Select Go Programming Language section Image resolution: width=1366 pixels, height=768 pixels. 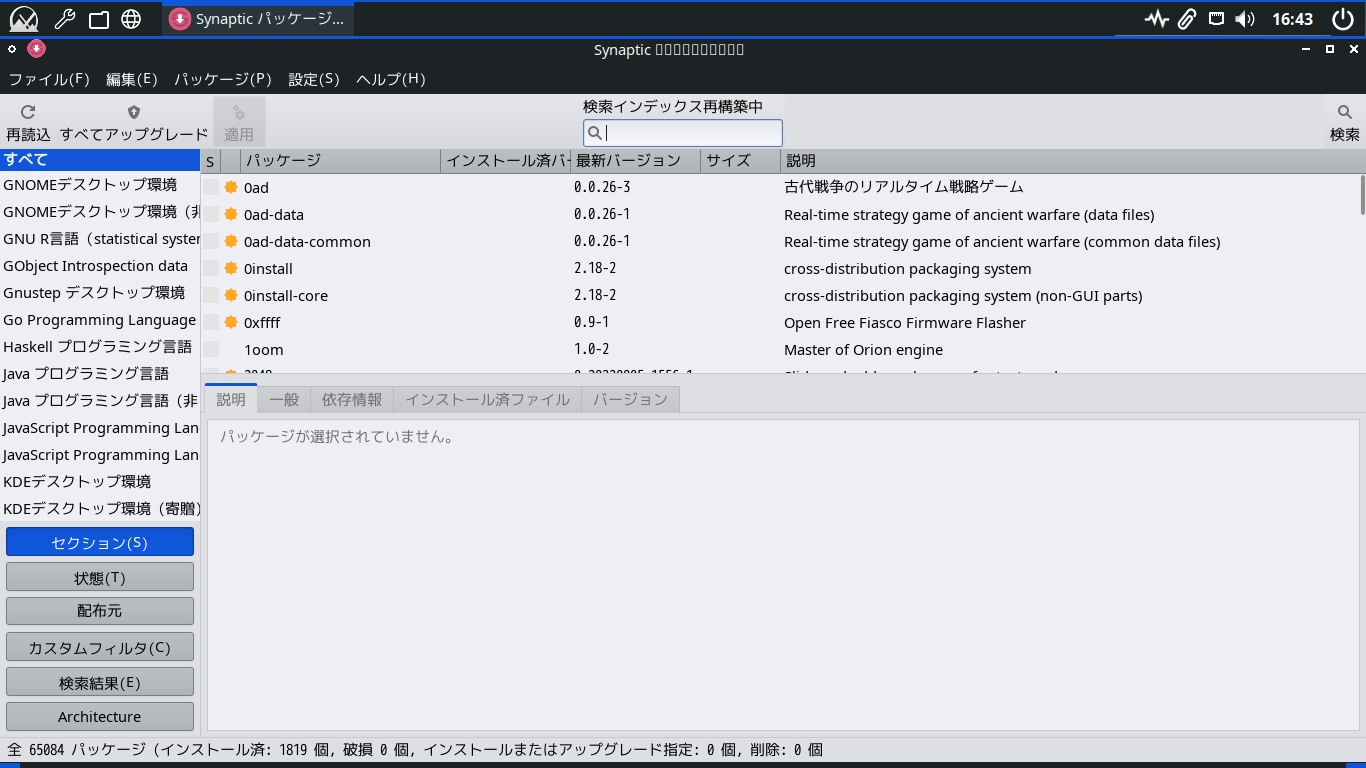pyautogui.click(x=100, y=320)
